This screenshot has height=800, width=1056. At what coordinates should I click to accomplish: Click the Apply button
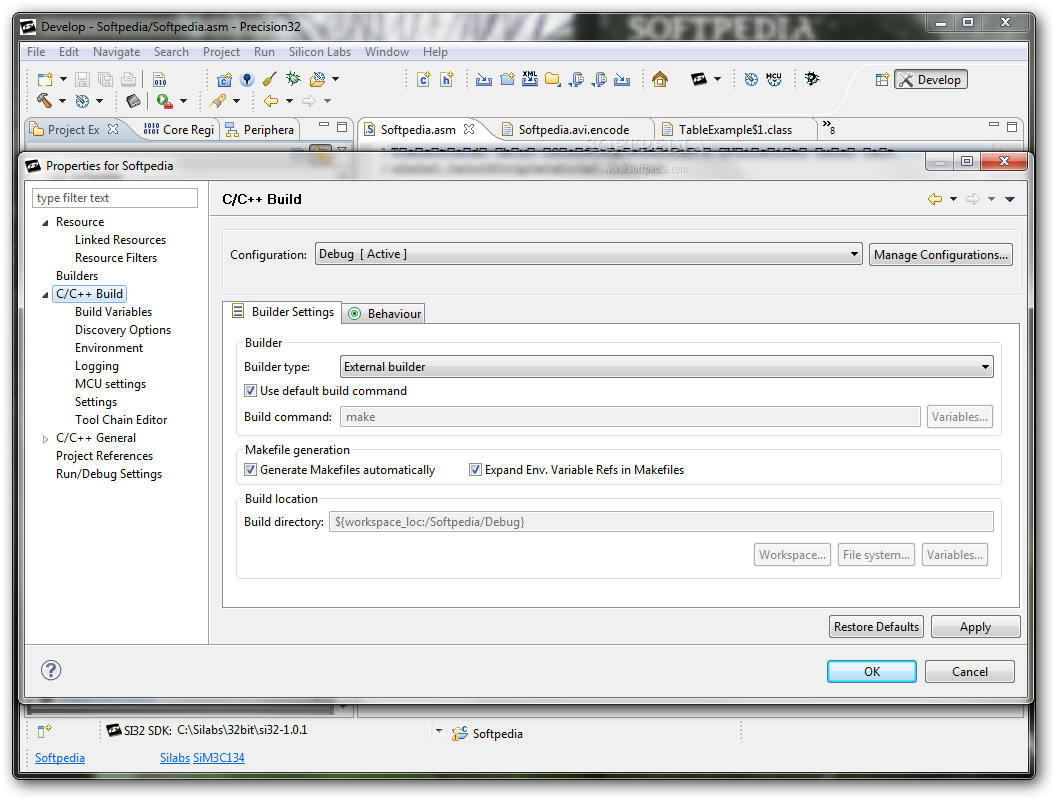click(x=975, y=626)
